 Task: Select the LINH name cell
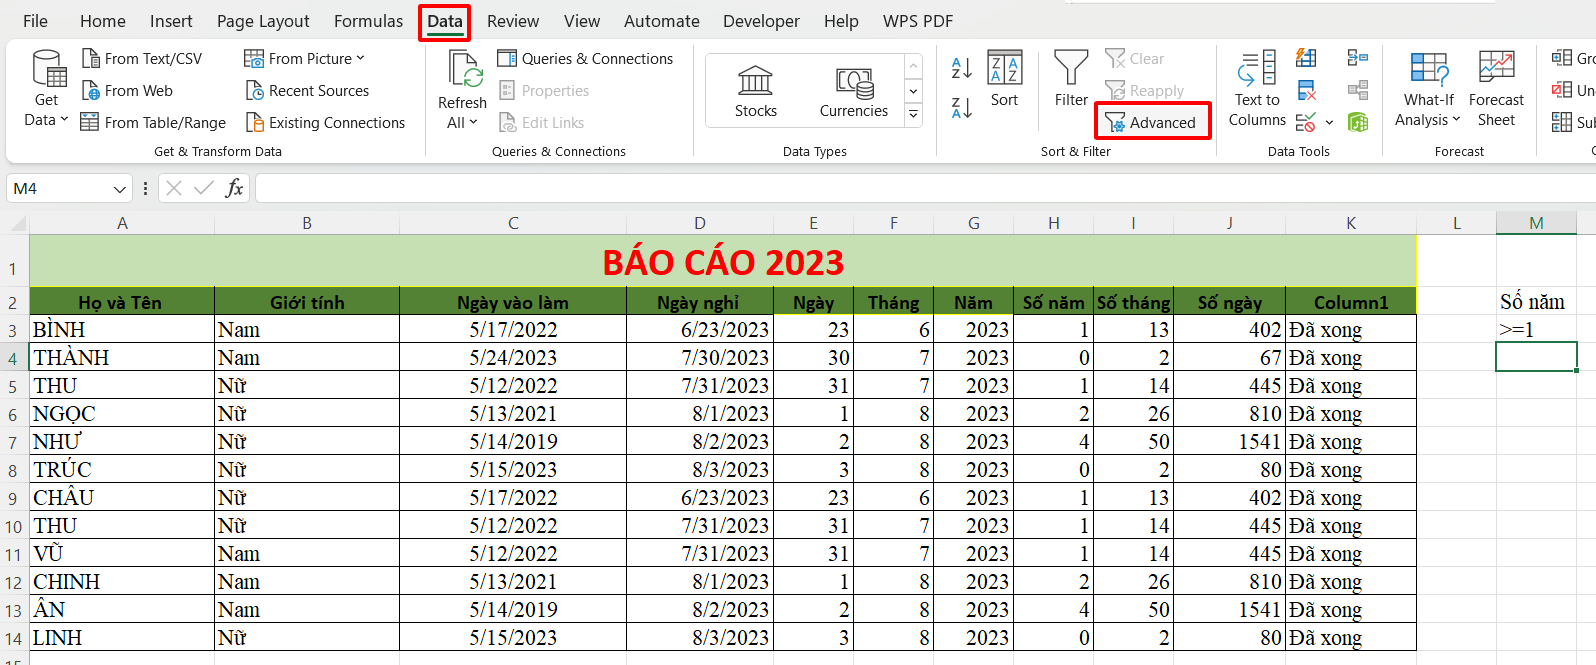point(122,638)
